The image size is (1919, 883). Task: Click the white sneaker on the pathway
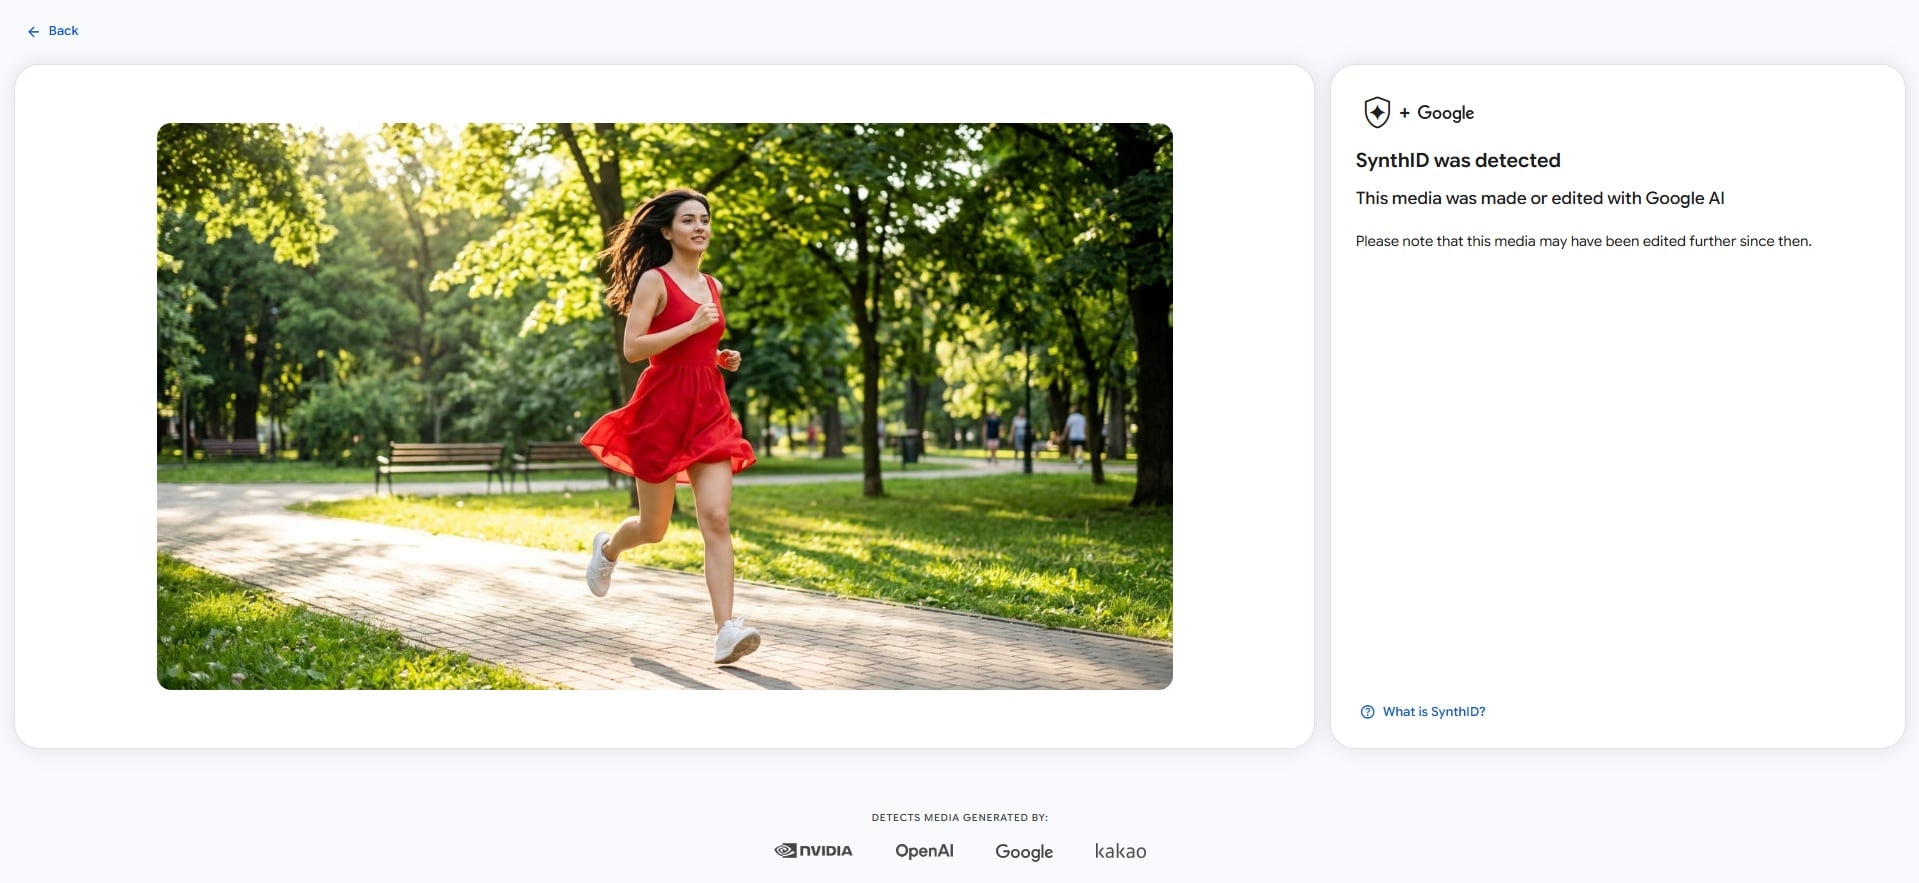(736, 641)
